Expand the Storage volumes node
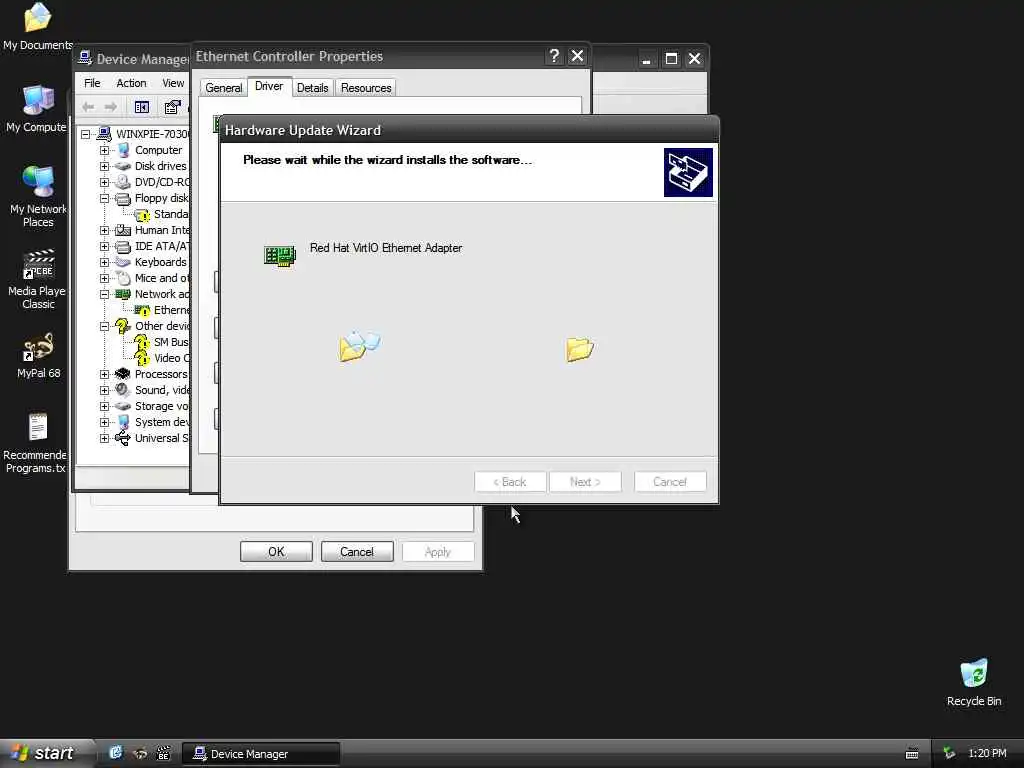 pyautogui.click(x=104, y=406)
